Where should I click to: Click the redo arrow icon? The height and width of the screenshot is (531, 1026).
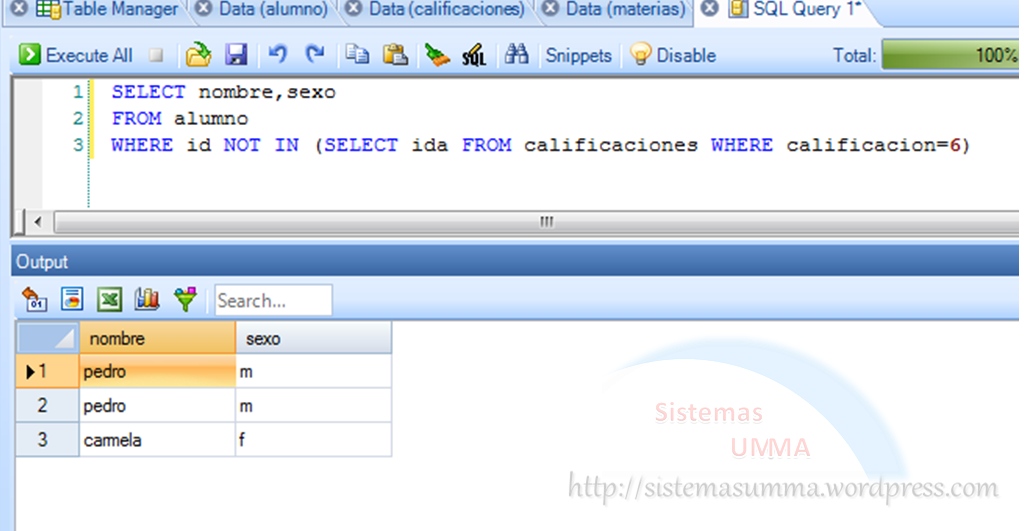point(315,55)
